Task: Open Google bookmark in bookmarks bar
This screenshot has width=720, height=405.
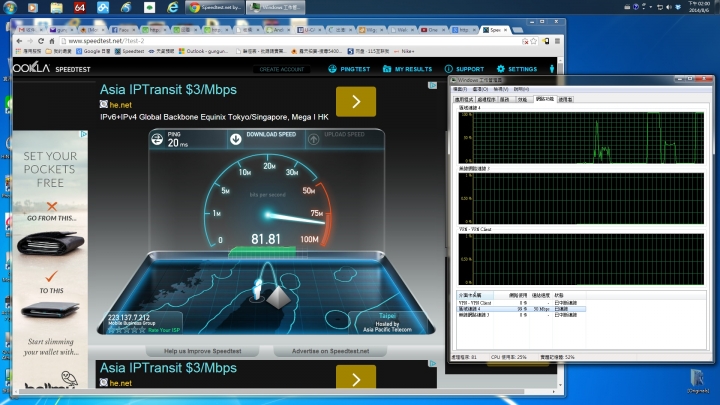Action: click(93, 51)
